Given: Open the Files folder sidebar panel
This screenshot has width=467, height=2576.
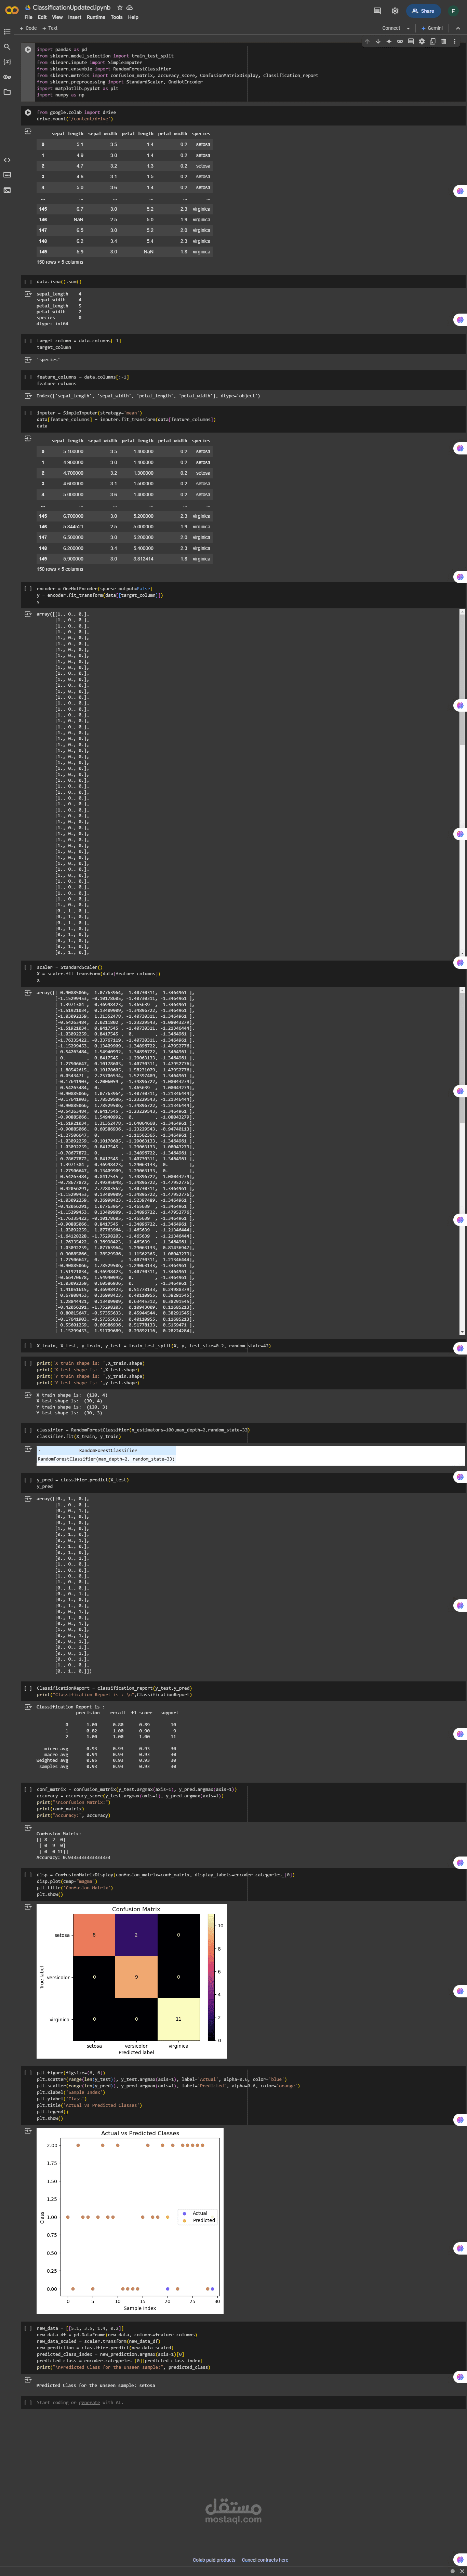Looking at the screenshot, I should tap(7, 92).
